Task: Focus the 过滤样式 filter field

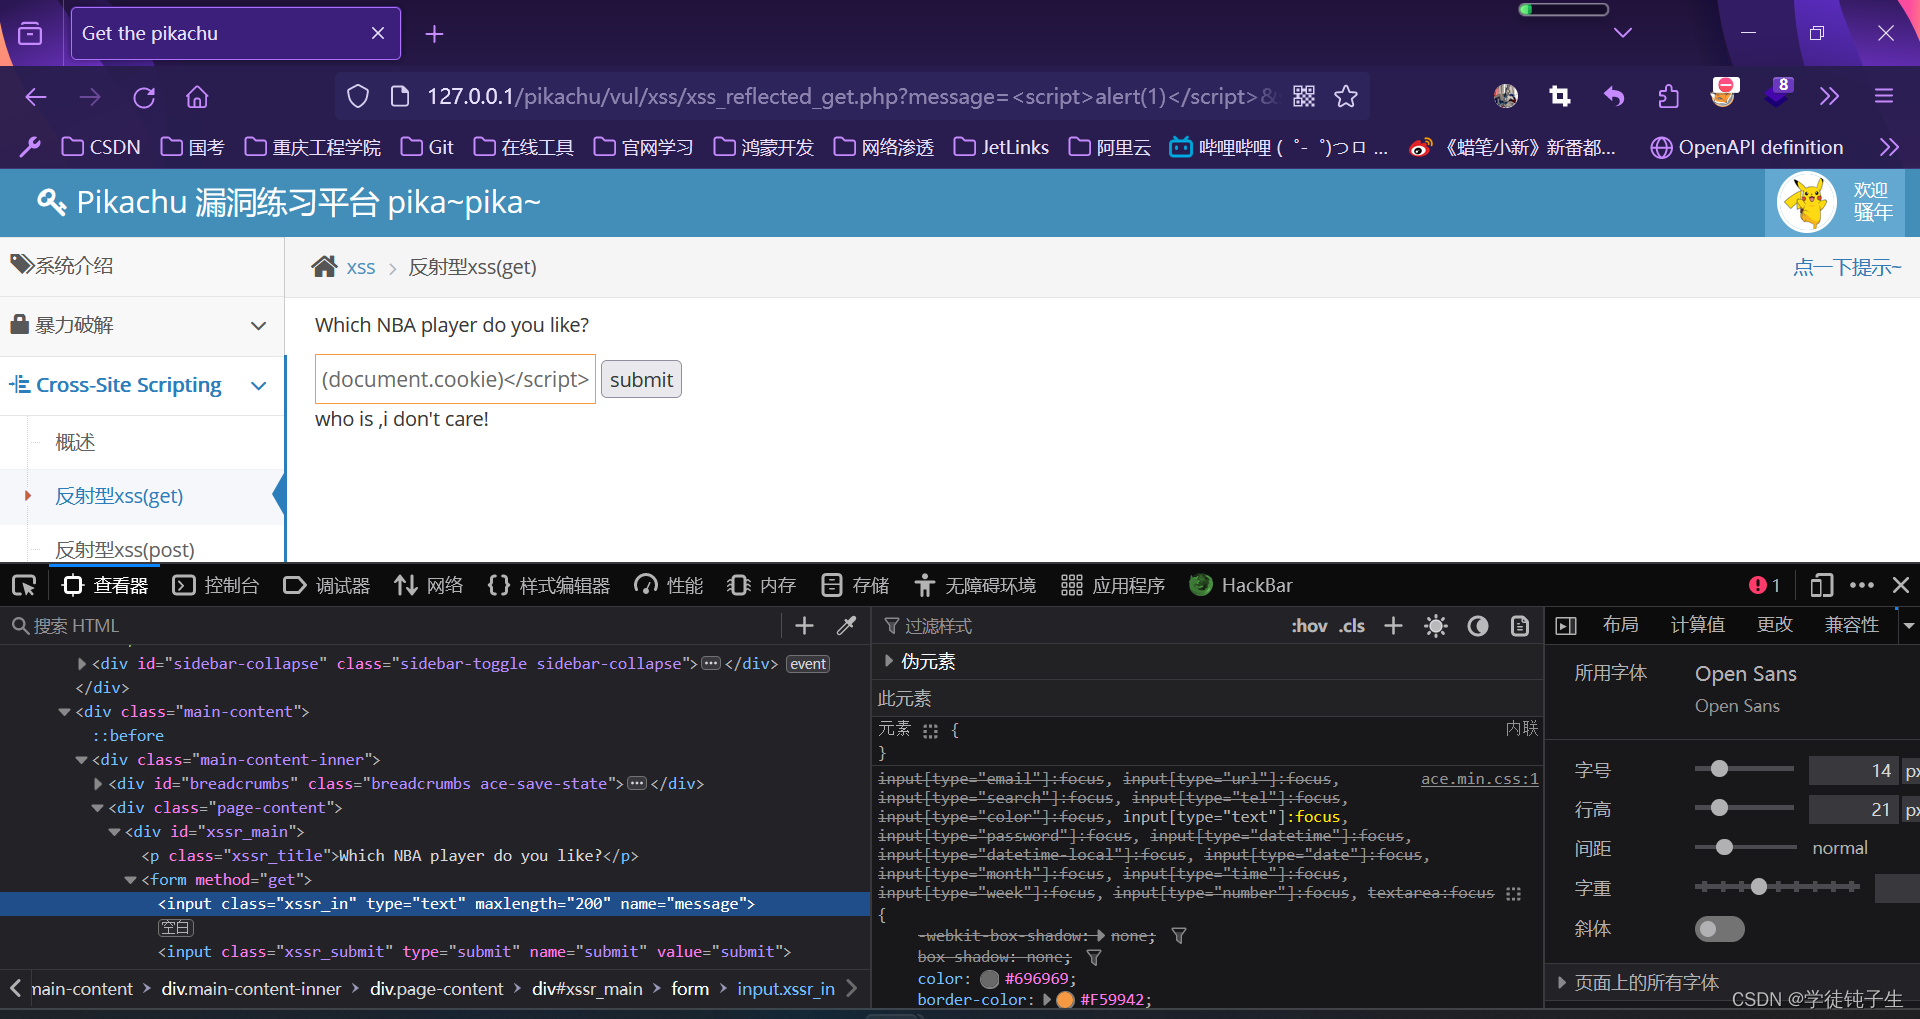Action: (1080, 626)
